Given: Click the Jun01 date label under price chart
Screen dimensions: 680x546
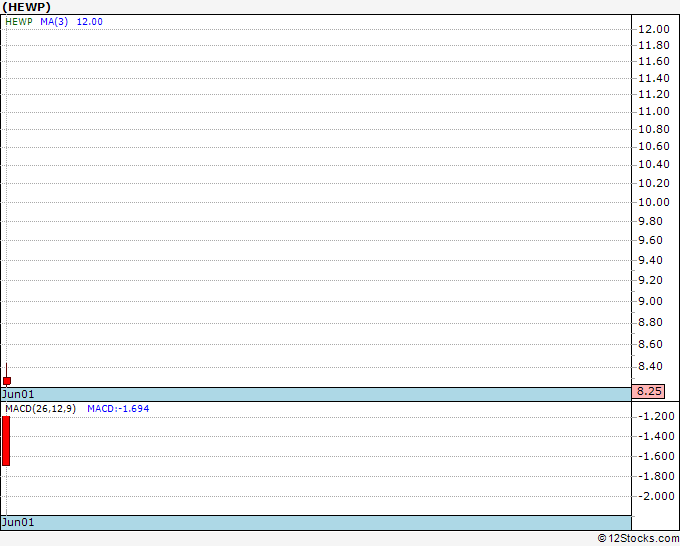Looking at the screenshot, I should pos(18,394).
